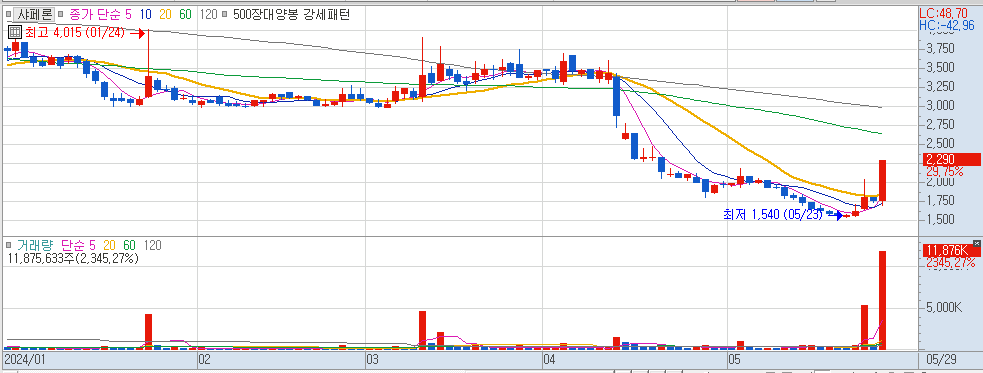Click the 04 month axis marker
Viewport: 983px width, 373px height.
pyautogui.click(x=549, y=360)
